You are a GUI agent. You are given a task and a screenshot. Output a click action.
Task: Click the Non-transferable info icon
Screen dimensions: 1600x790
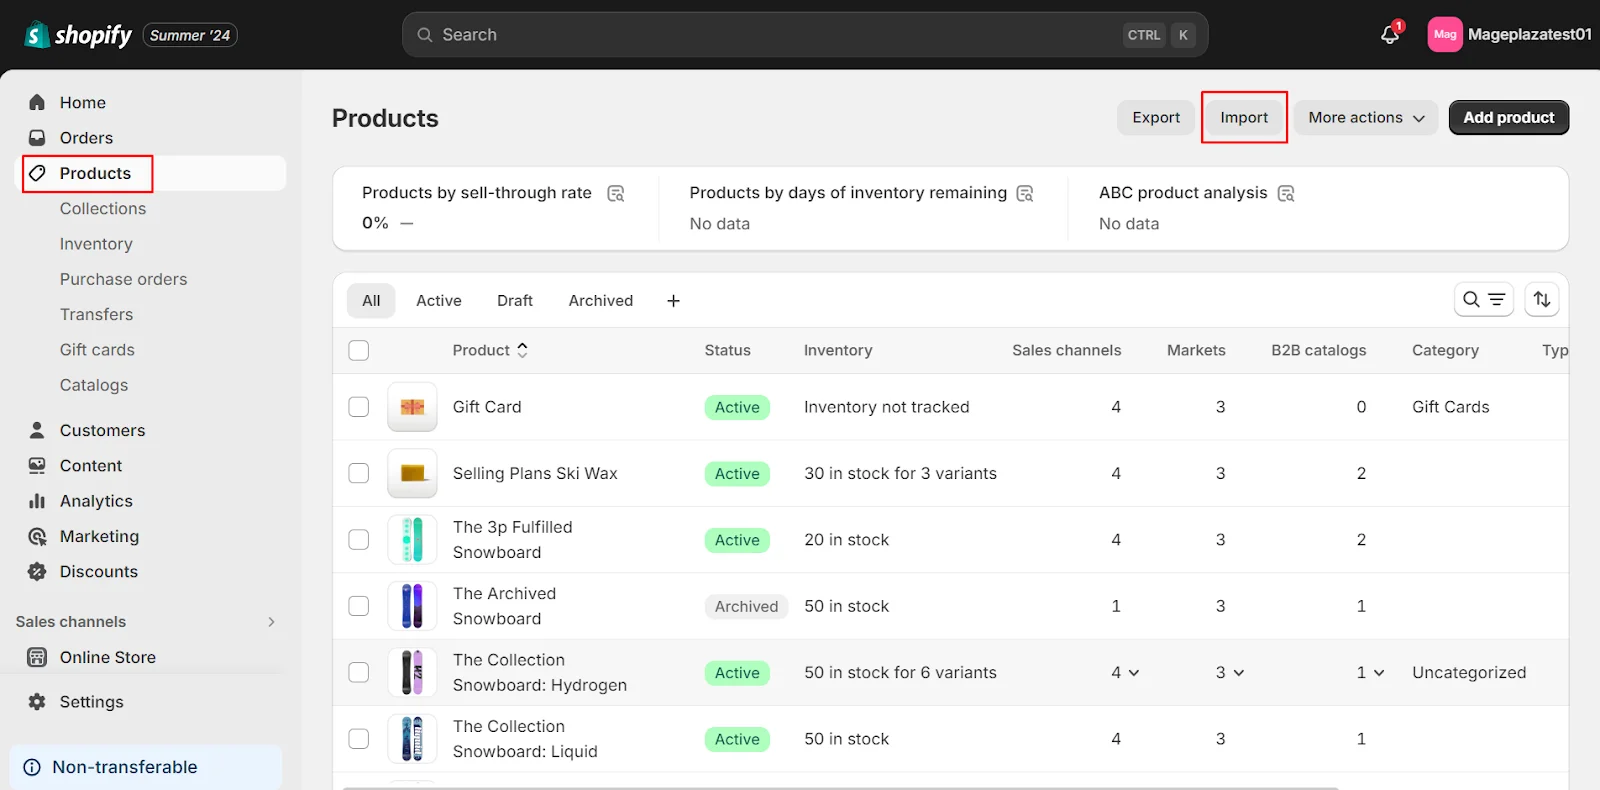[32, 767]
